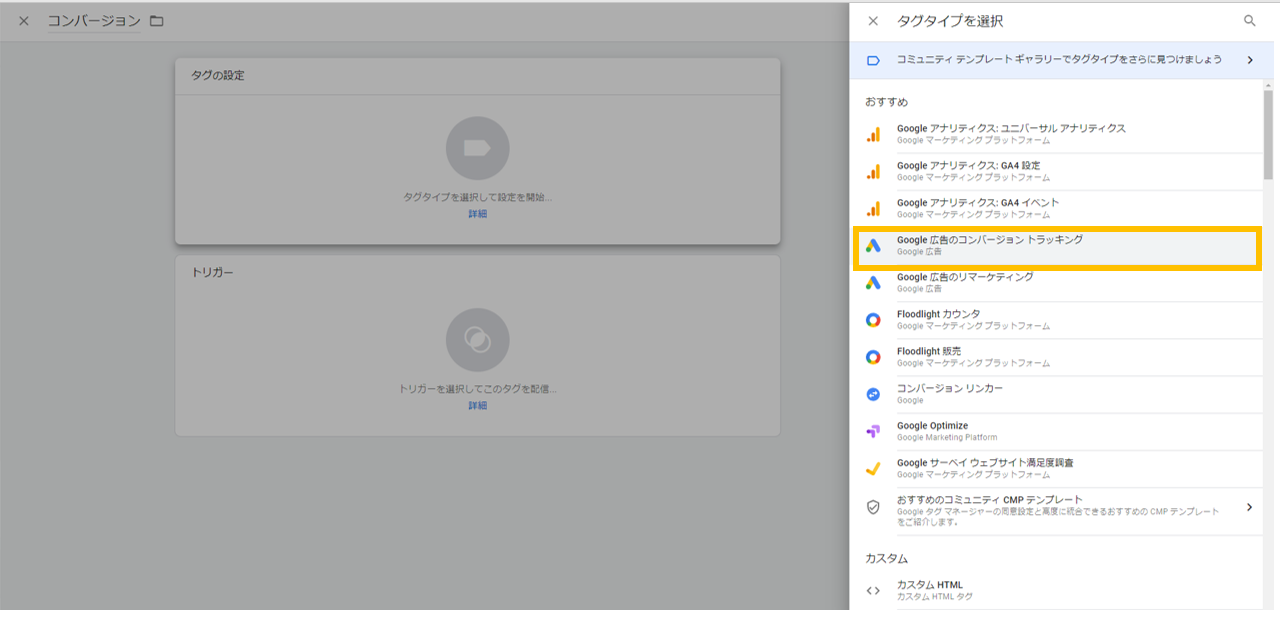
Task: Click 詳細 link under トリガー
Action: click(477, 406)
